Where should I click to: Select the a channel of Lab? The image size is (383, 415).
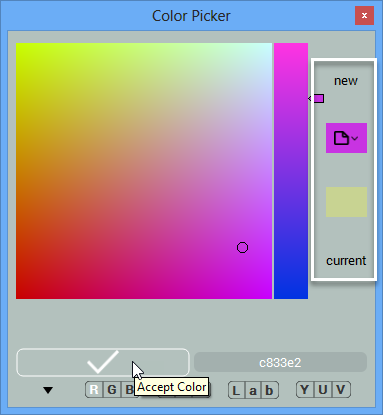click(253, 390)
